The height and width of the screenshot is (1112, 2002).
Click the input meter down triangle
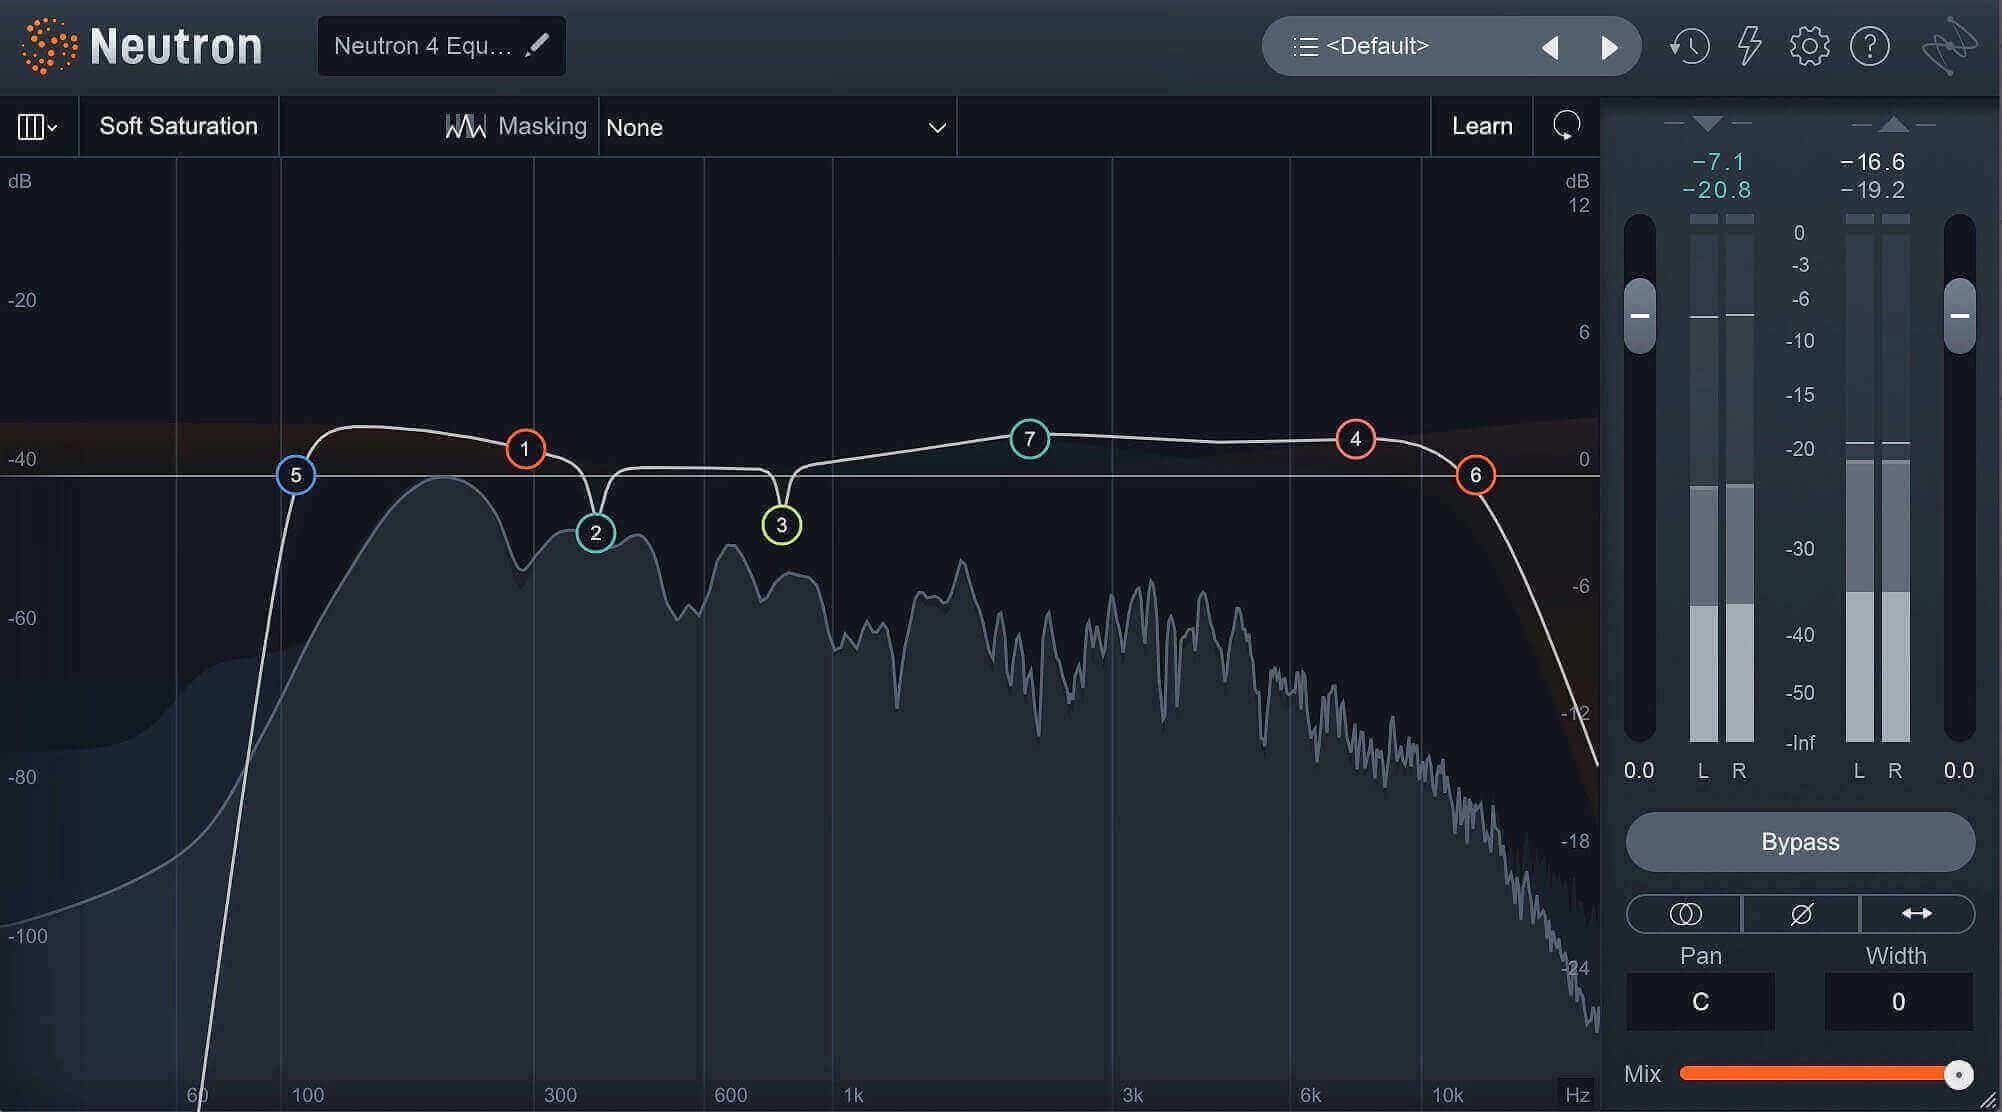1708,124
